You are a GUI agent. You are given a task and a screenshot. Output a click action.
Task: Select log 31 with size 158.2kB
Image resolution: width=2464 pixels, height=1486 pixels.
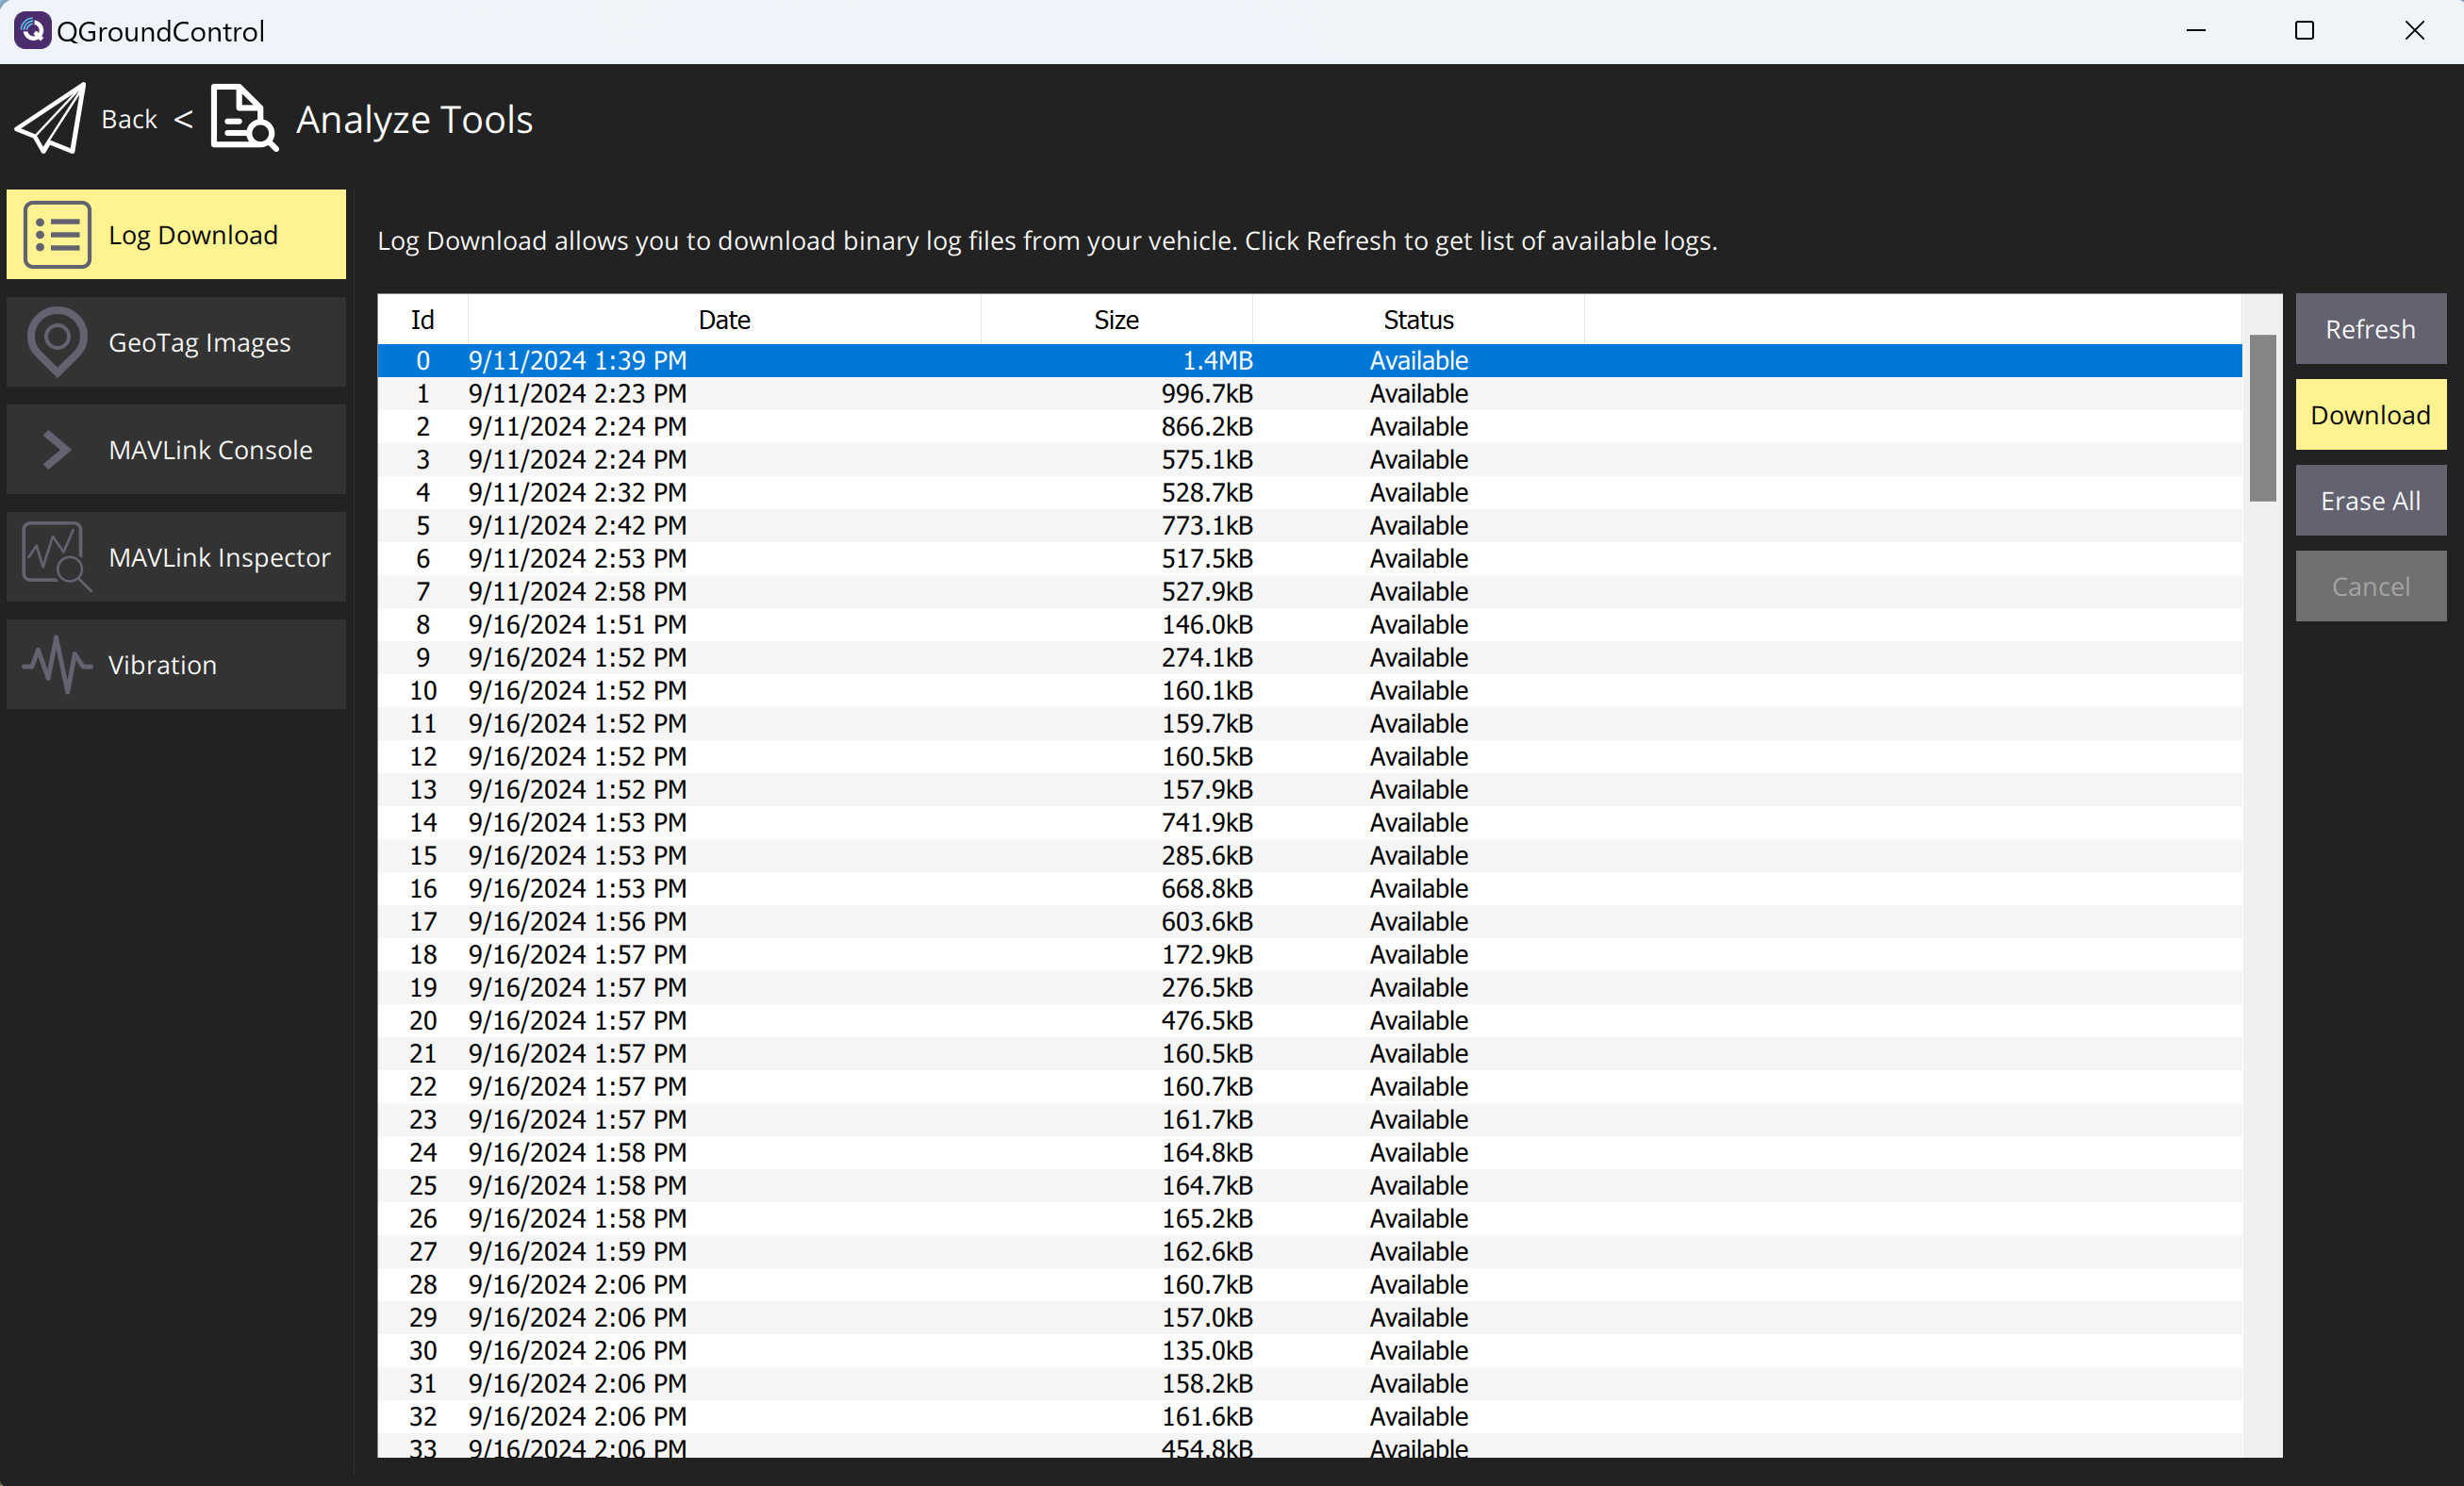click(x=1309, y=1384)
